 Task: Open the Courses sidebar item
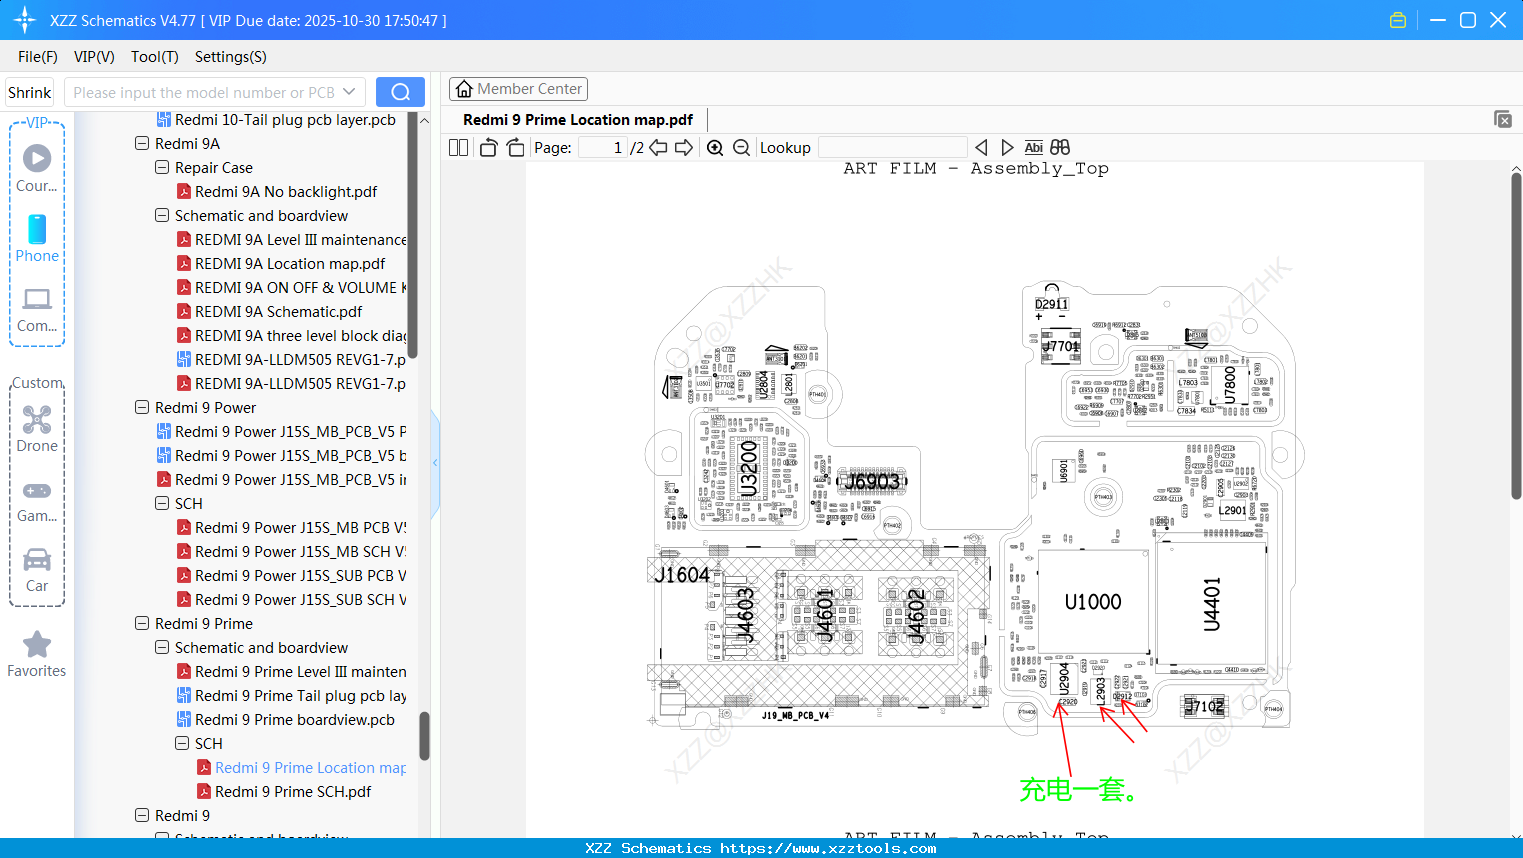point(37,168)
